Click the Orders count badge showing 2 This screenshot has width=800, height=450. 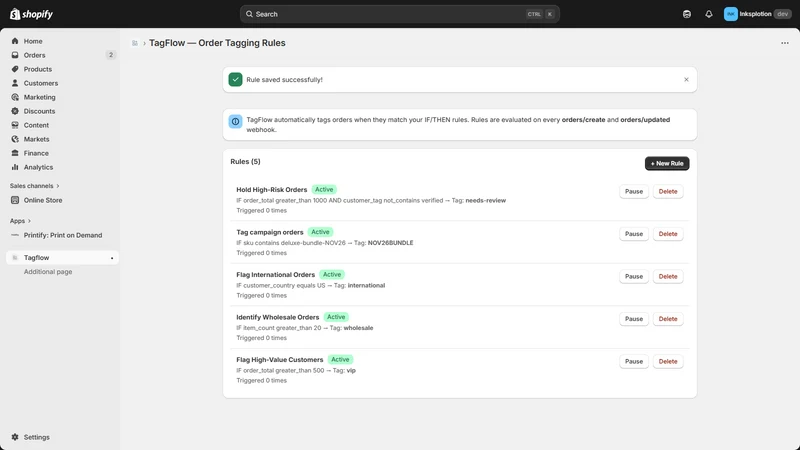111,55
